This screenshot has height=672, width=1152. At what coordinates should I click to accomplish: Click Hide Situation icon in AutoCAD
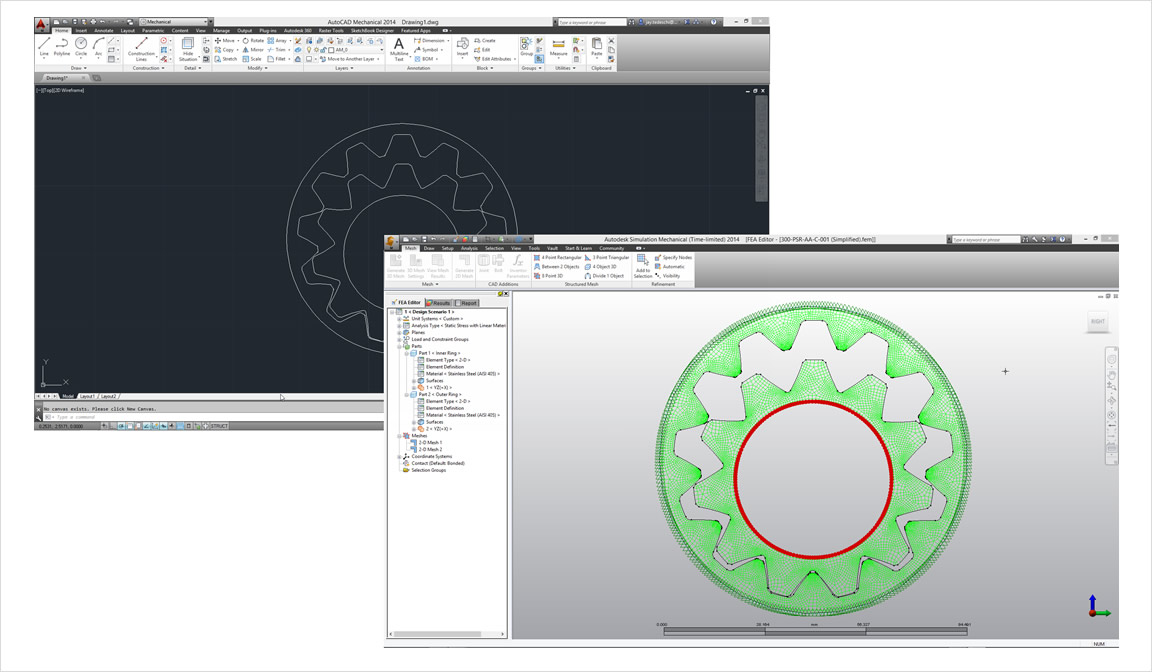click(188, 50)
